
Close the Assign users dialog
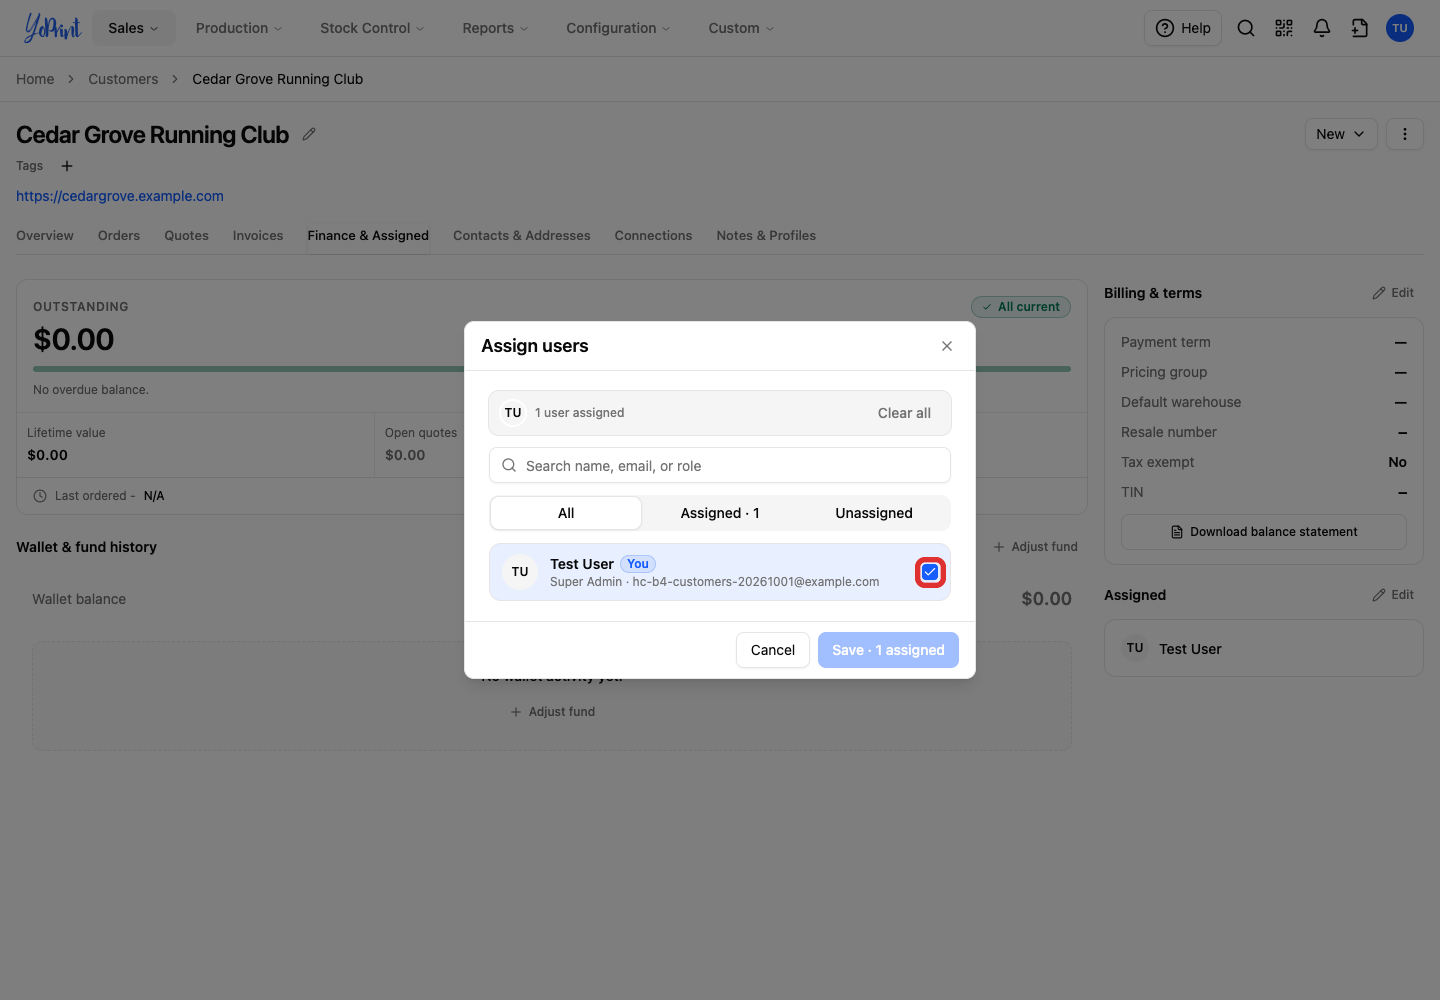pos(947,346)
